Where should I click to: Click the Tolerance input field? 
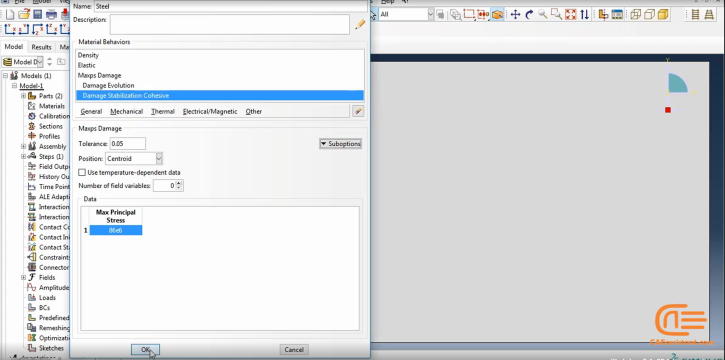pyautogui.click(x=128, y=144)
